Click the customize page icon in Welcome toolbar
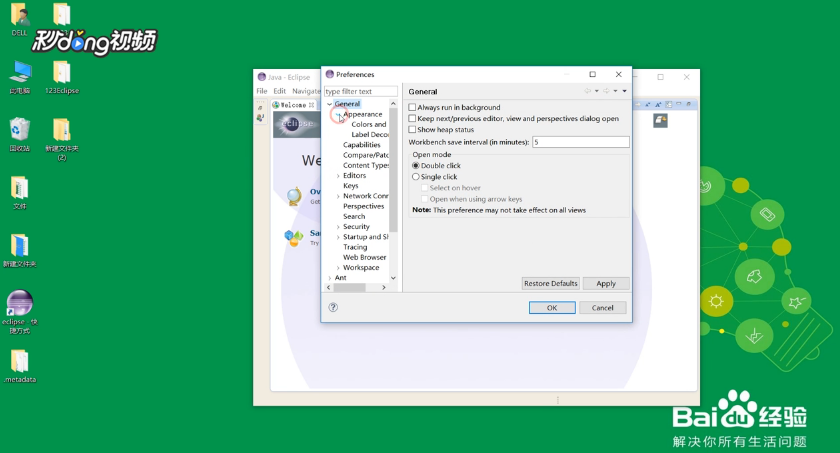 [x=669, y=104]
